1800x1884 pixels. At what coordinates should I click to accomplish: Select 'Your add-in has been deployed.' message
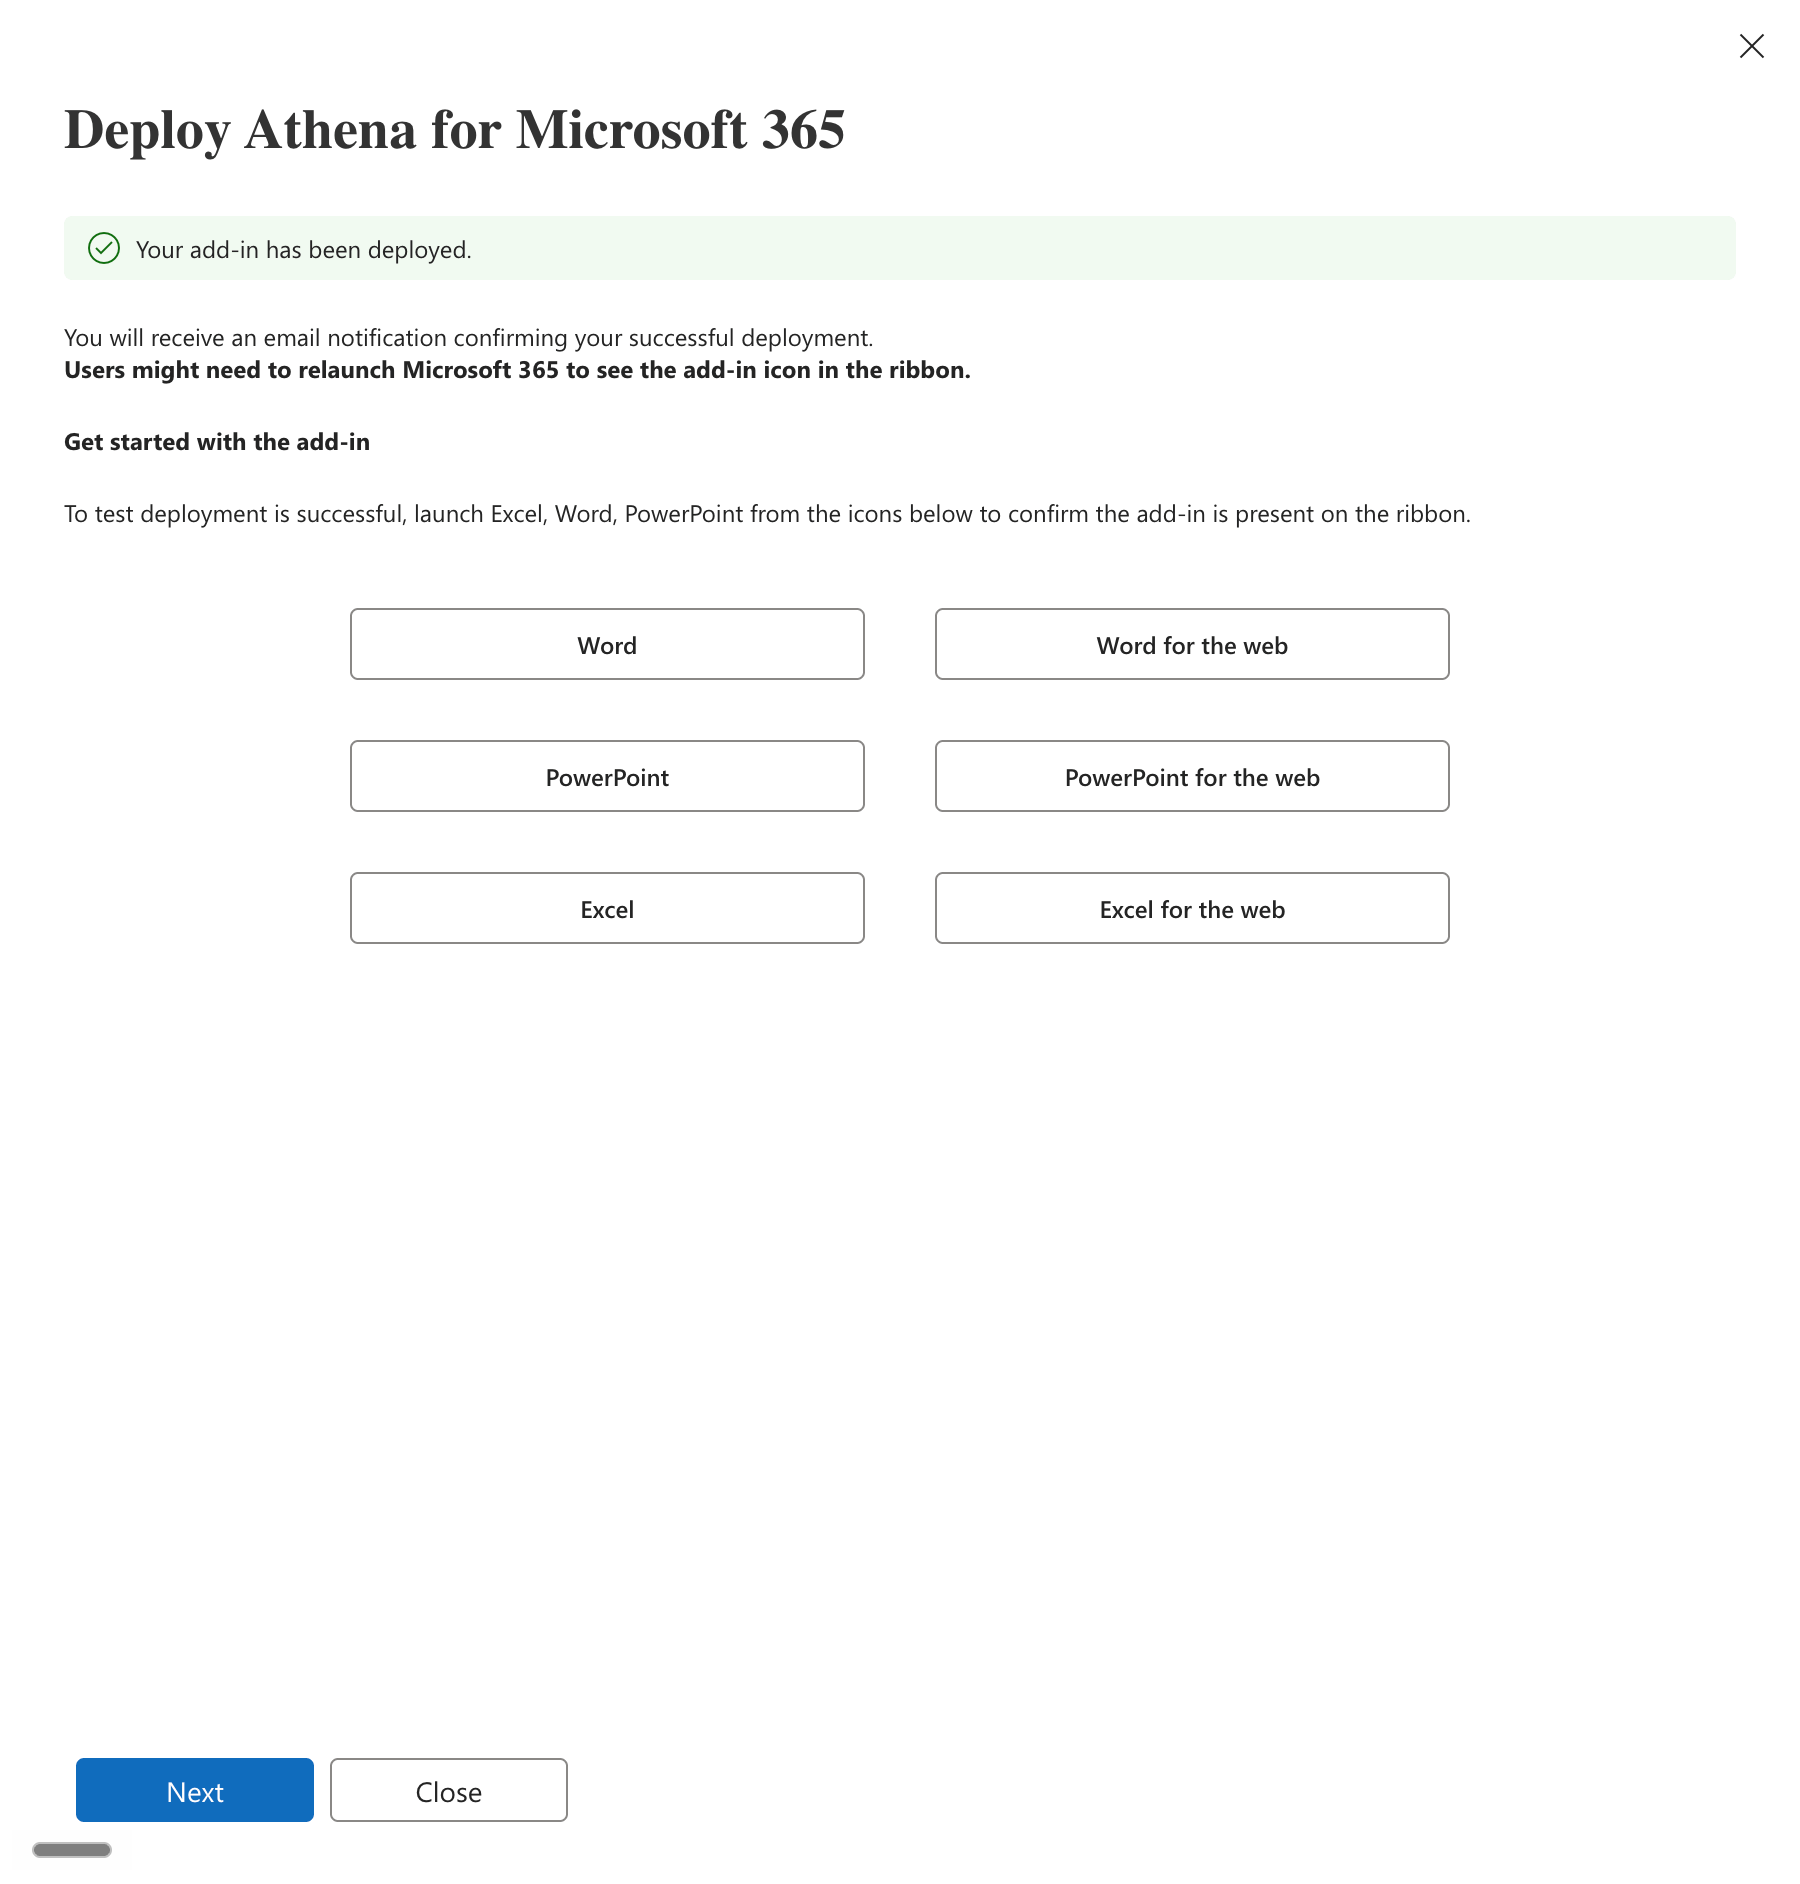(x=303, y=250)
